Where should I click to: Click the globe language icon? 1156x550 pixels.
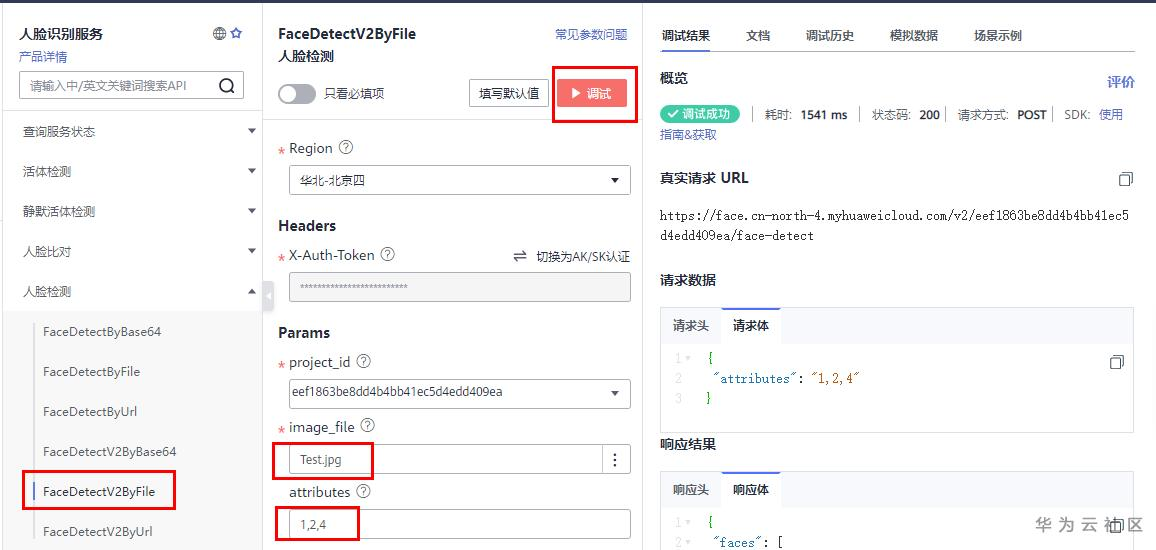tap(219, 33)
